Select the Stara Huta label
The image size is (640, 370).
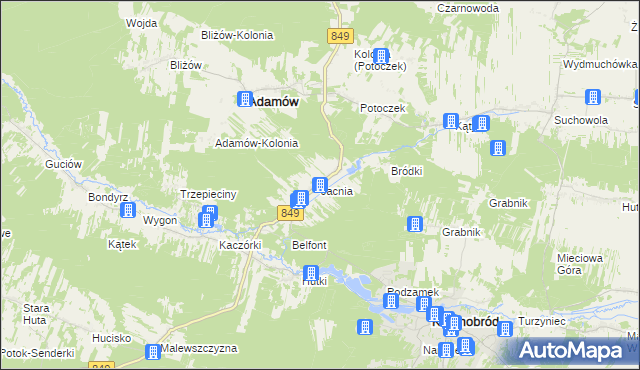coord(36,314)
